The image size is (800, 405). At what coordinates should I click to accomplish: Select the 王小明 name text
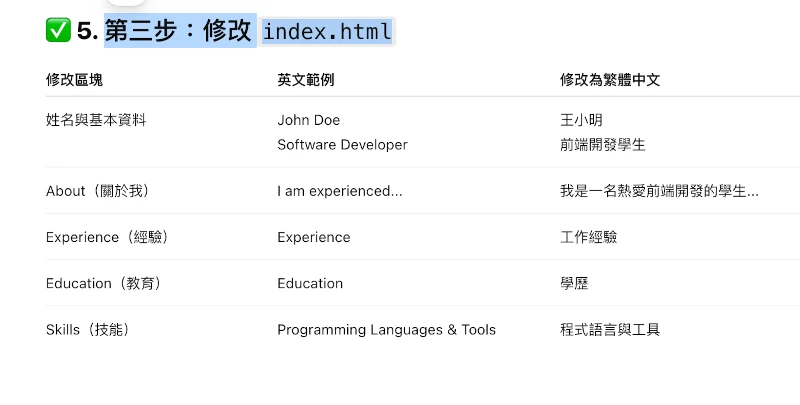pyautogui.click(x=581, y=120)
